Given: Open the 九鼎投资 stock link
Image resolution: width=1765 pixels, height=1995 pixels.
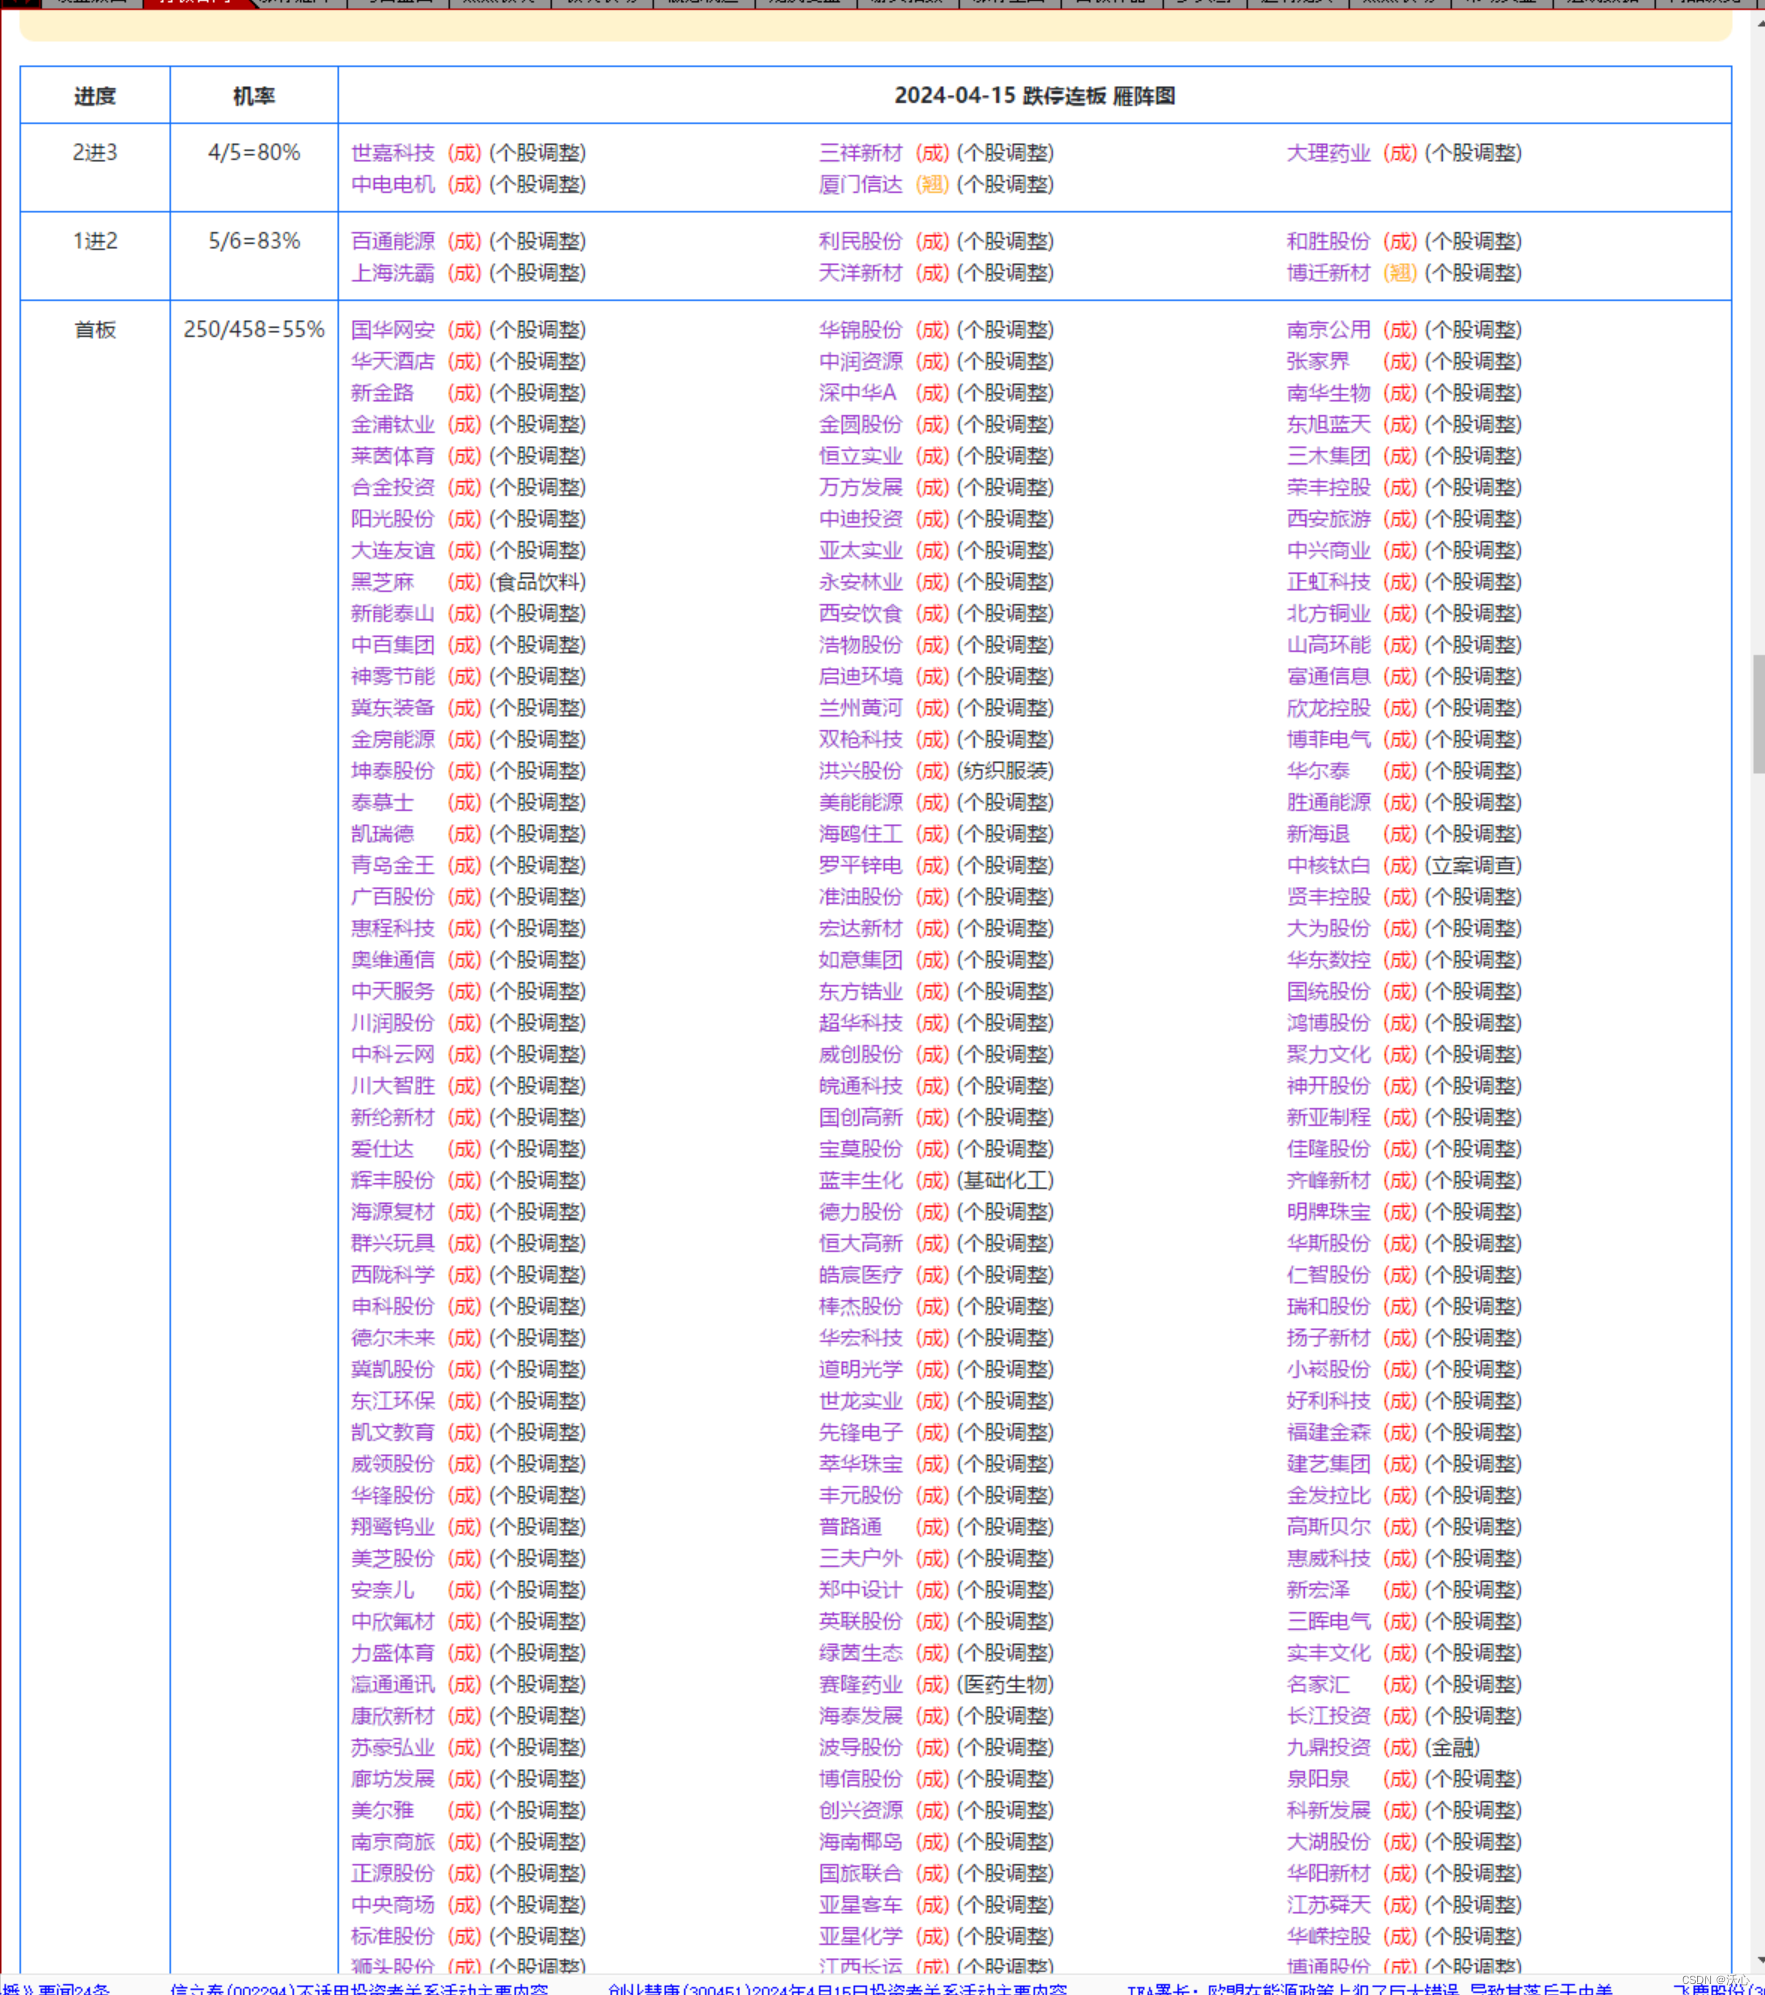Looking at the screenshot, I should (x=1329, y=1748).
